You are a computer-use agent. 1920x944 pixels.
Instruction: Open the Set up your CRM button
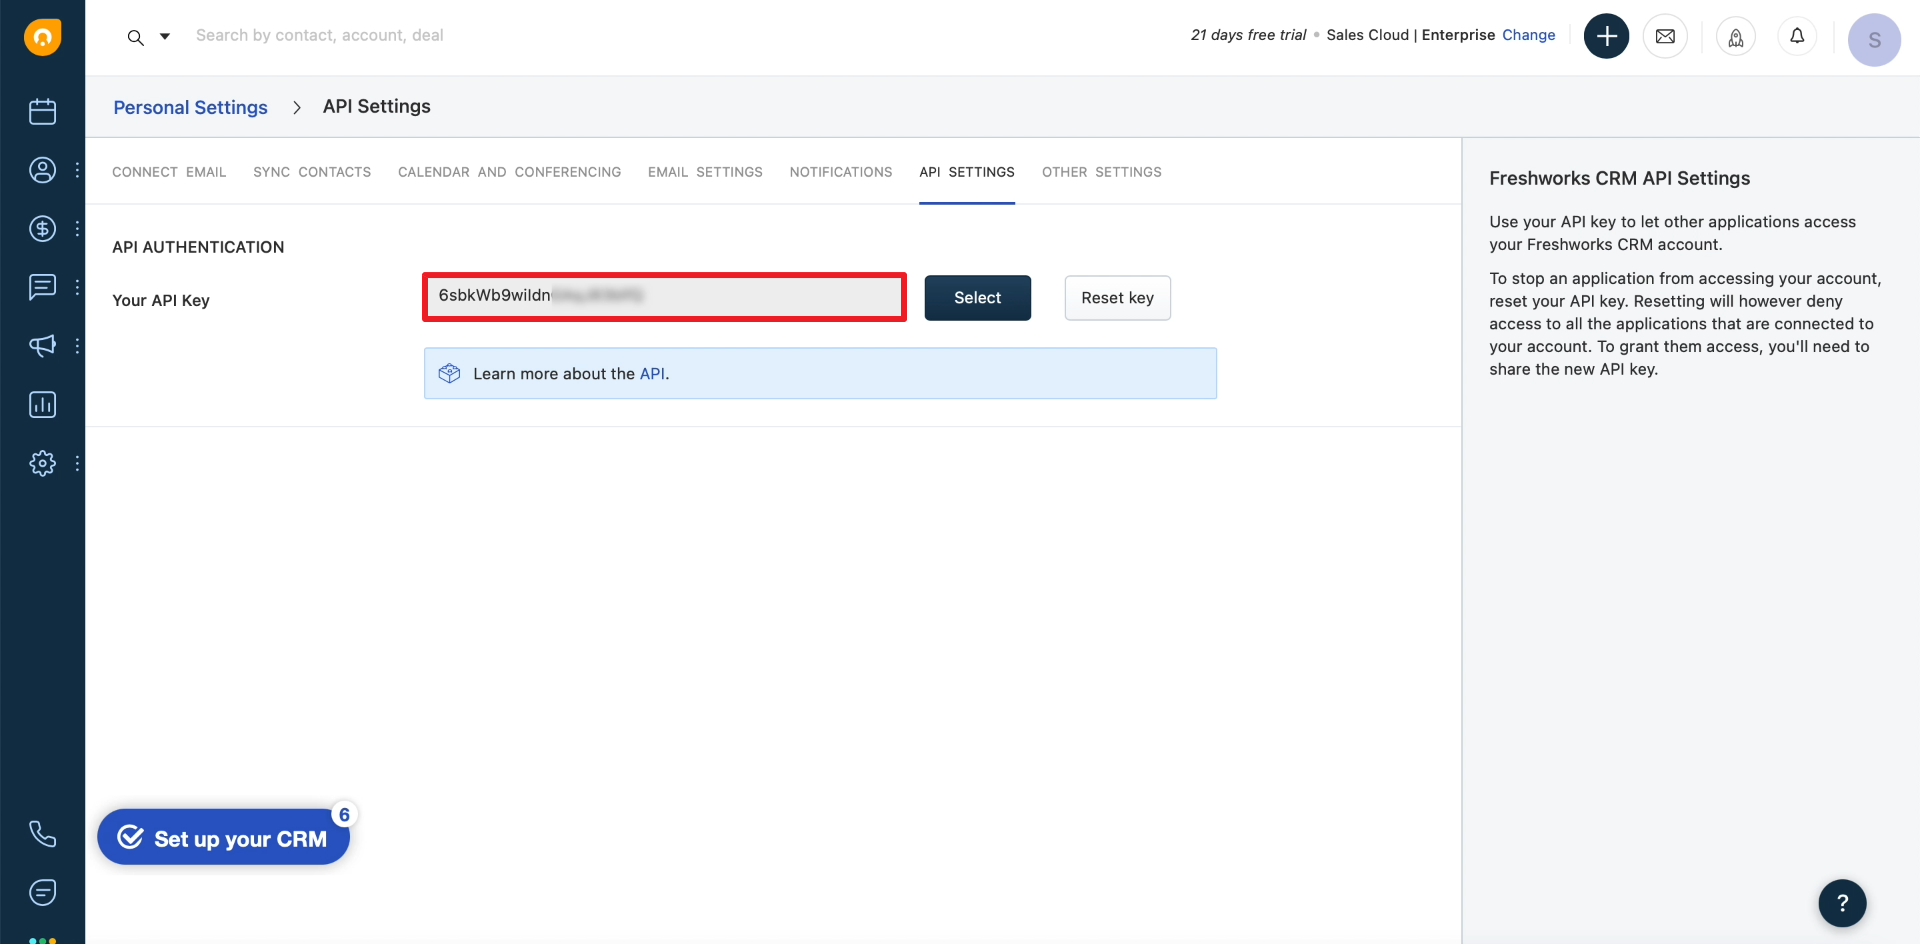[223, 838]
